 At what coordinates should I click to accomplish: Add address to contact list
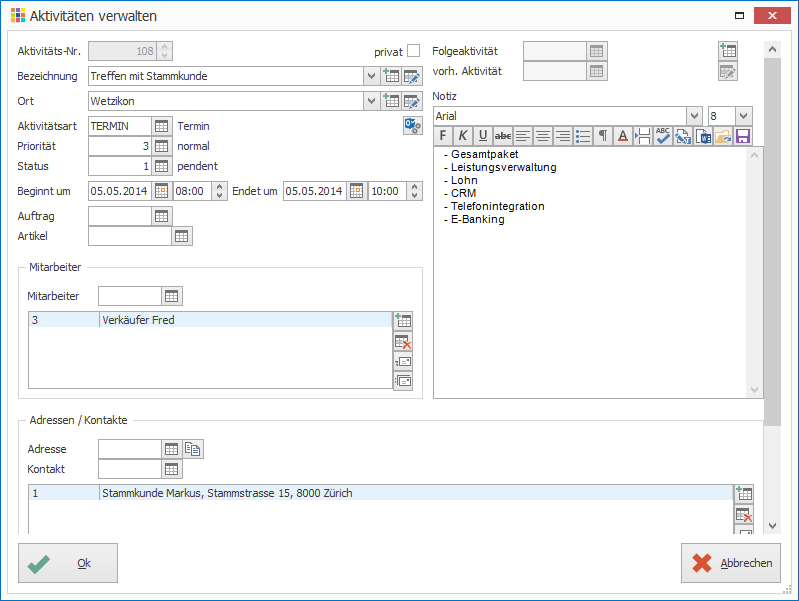click(x=744, y=493)
